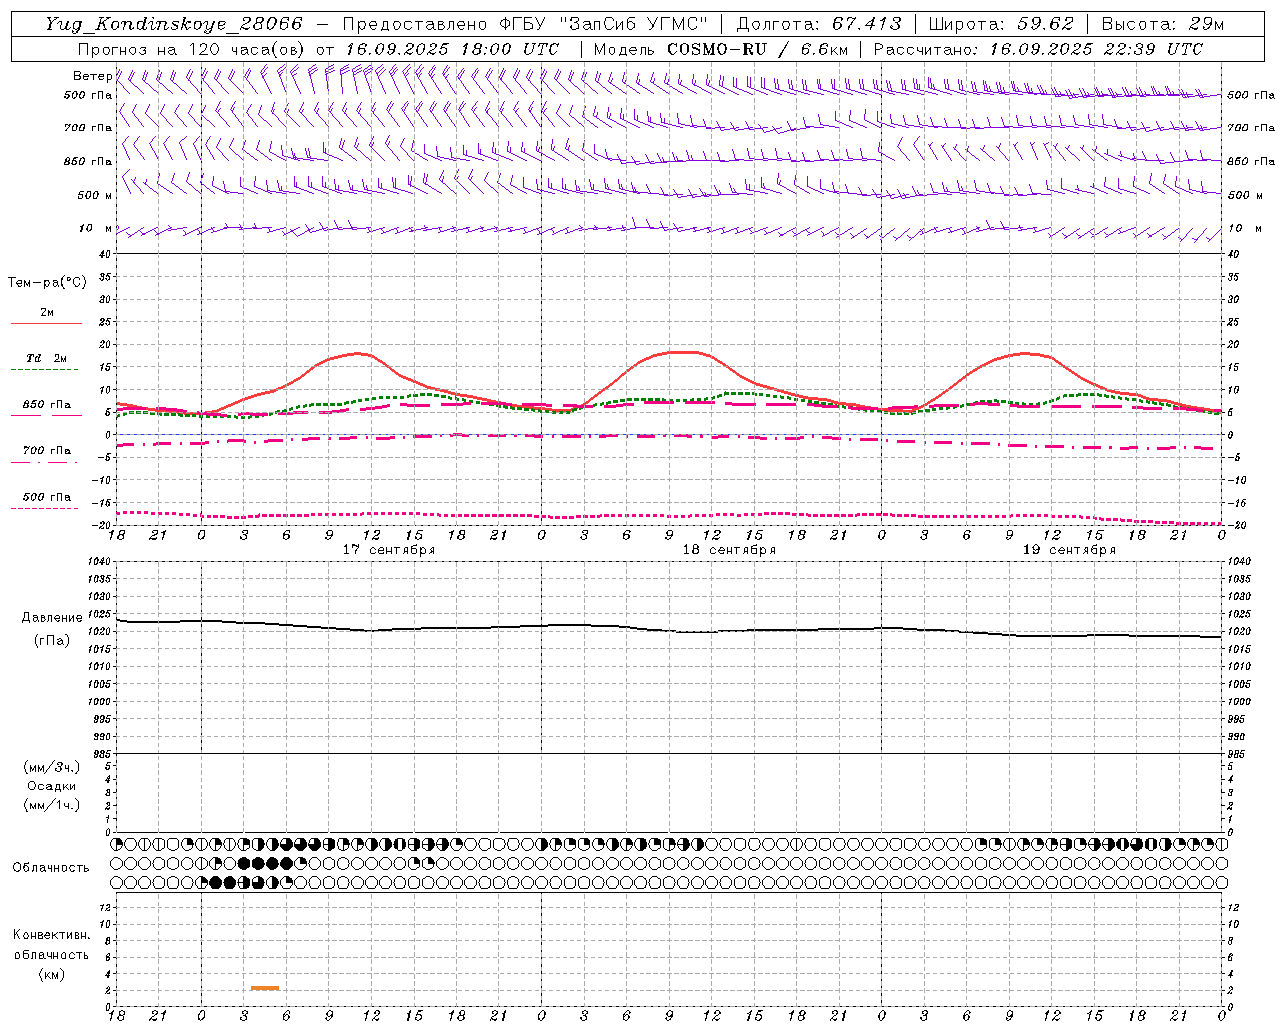Click the orange convective cloud bar
Screen dimensions: 1280x1024
(x=265, y=988)
